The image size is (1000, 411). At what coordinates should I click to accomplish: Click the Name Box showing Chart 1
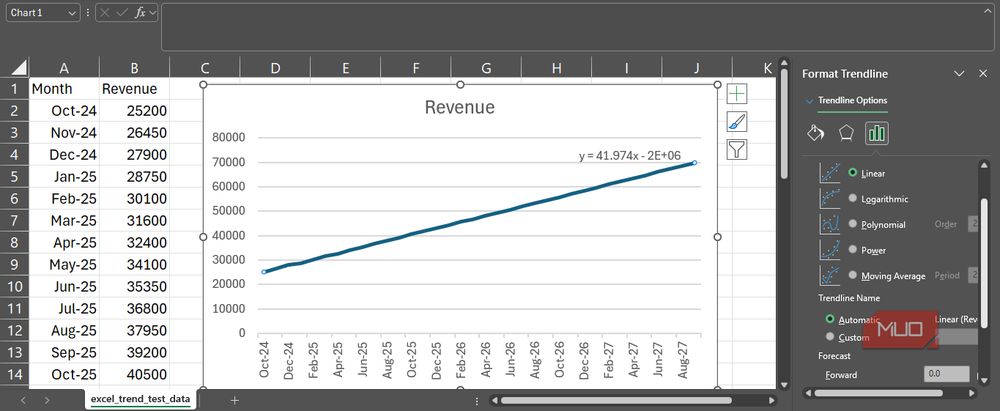click(x=36, y=13)
